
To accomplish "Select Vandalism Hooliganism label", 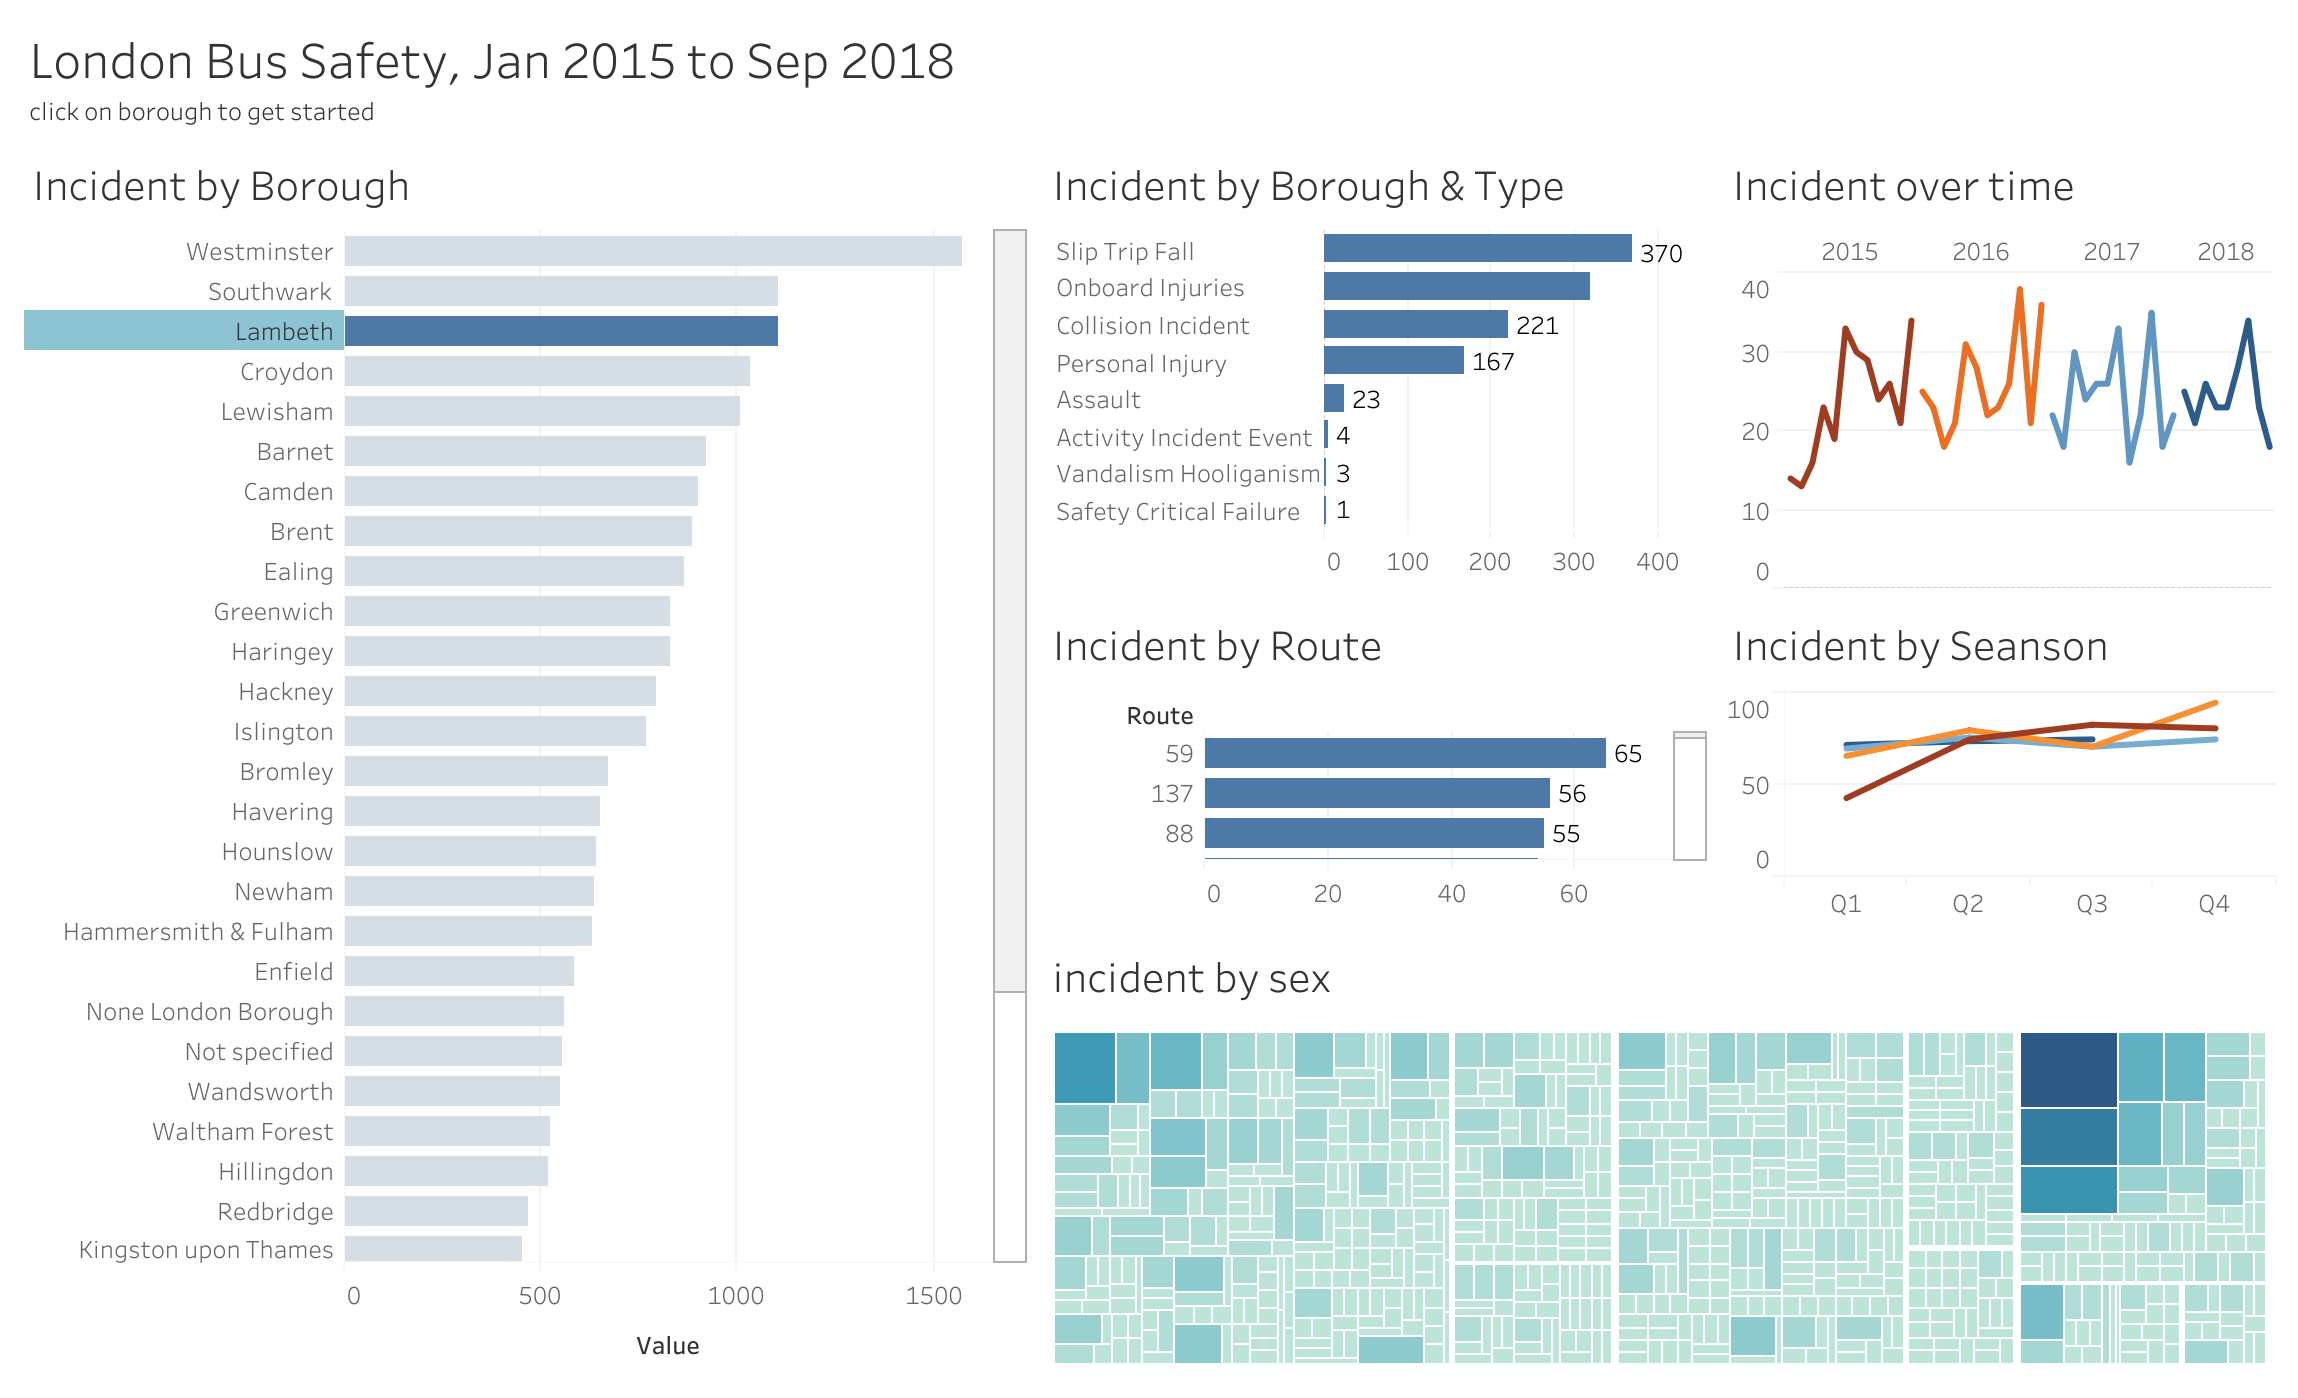I will coord(1189,474).
